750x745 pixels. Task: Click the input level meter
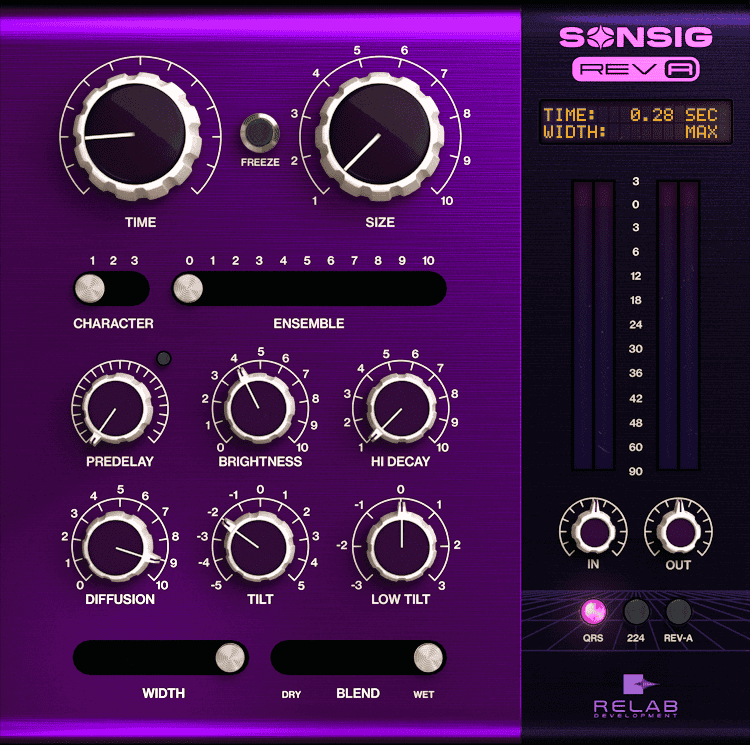tap(593, 325)
